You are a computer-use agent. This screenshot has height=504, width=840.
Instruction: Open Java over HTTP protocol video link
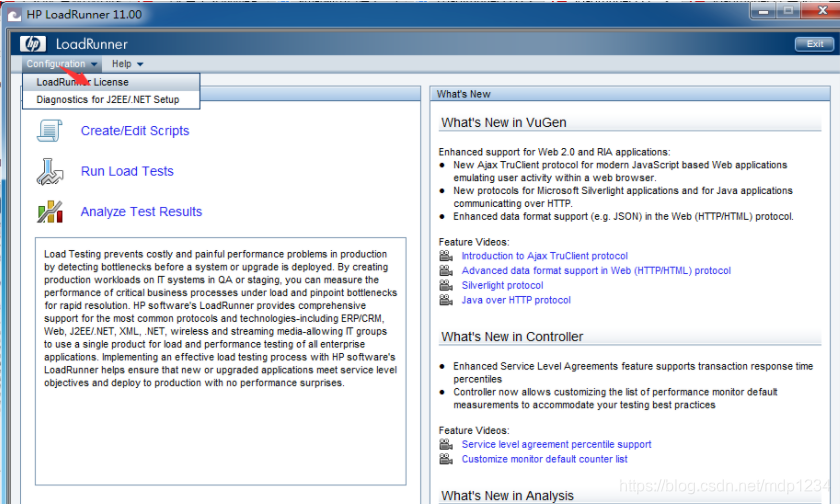coord(516,300)
